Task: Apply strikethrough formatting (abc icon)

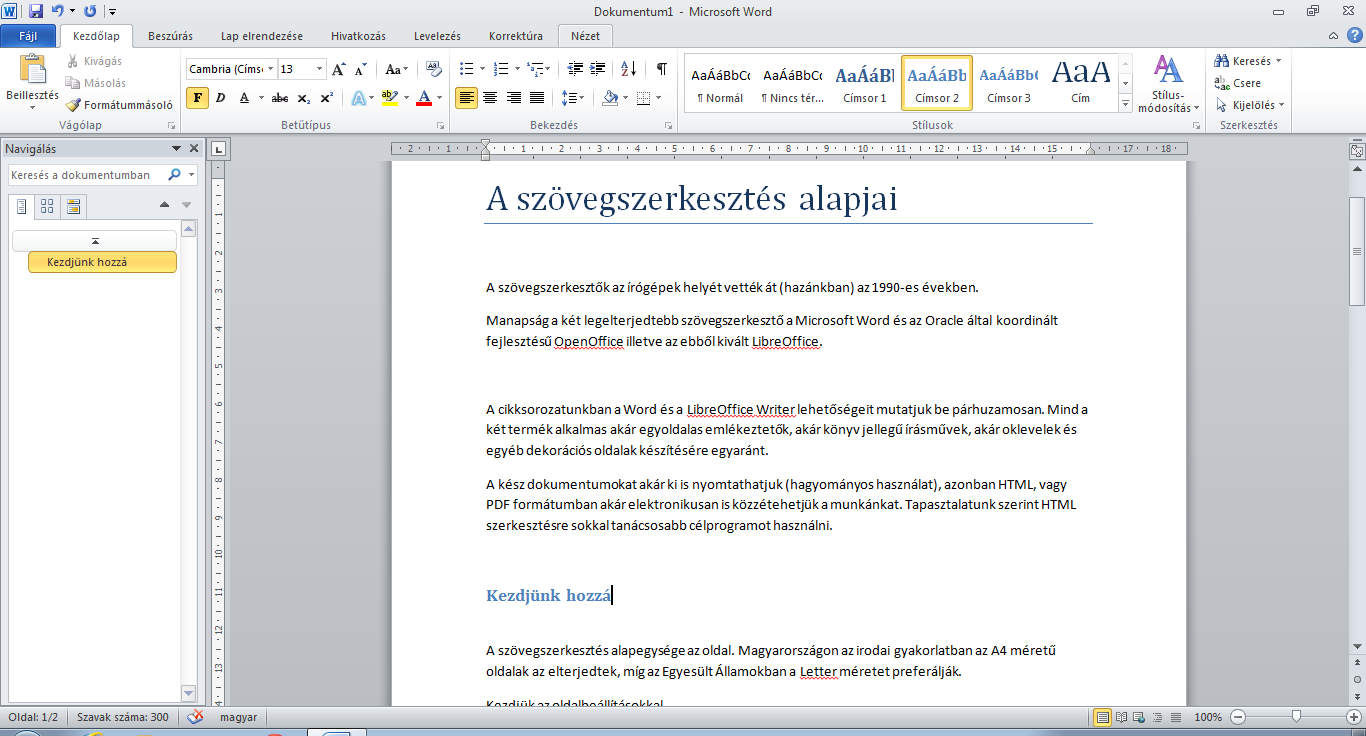Action: pyautogui.click(x=280, y=98)
